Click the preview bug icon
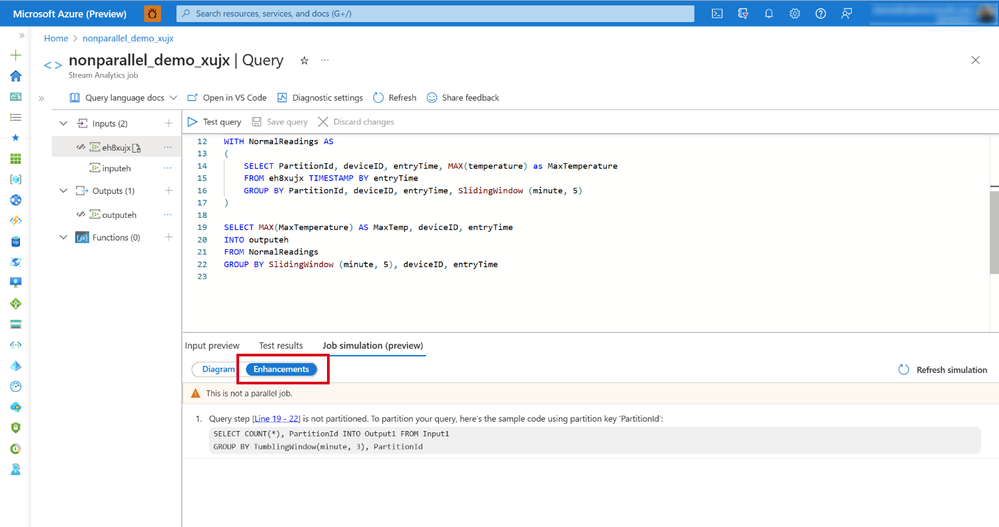Image resolution: width=999 pixels, height=527 pixels. [x=152, y=13]
